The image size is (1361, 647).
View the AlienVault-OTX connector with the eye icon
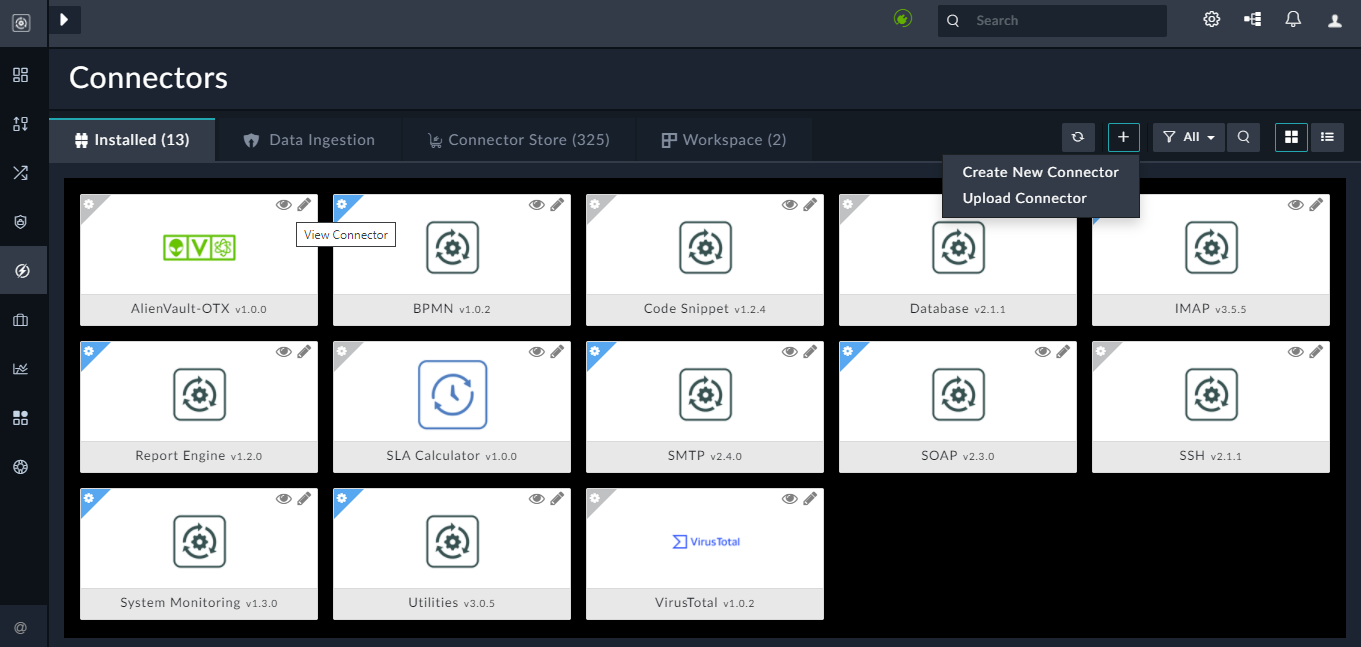tap(284, 204)
